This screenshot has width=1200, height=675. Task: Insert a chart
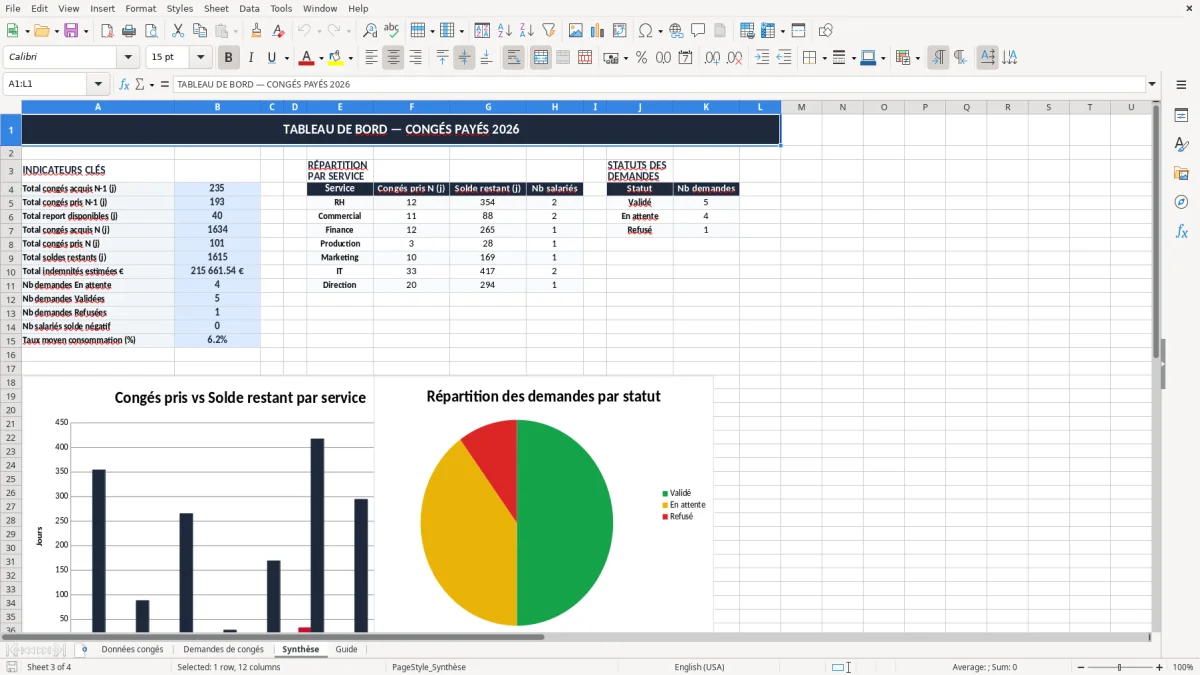pos(598,31)
